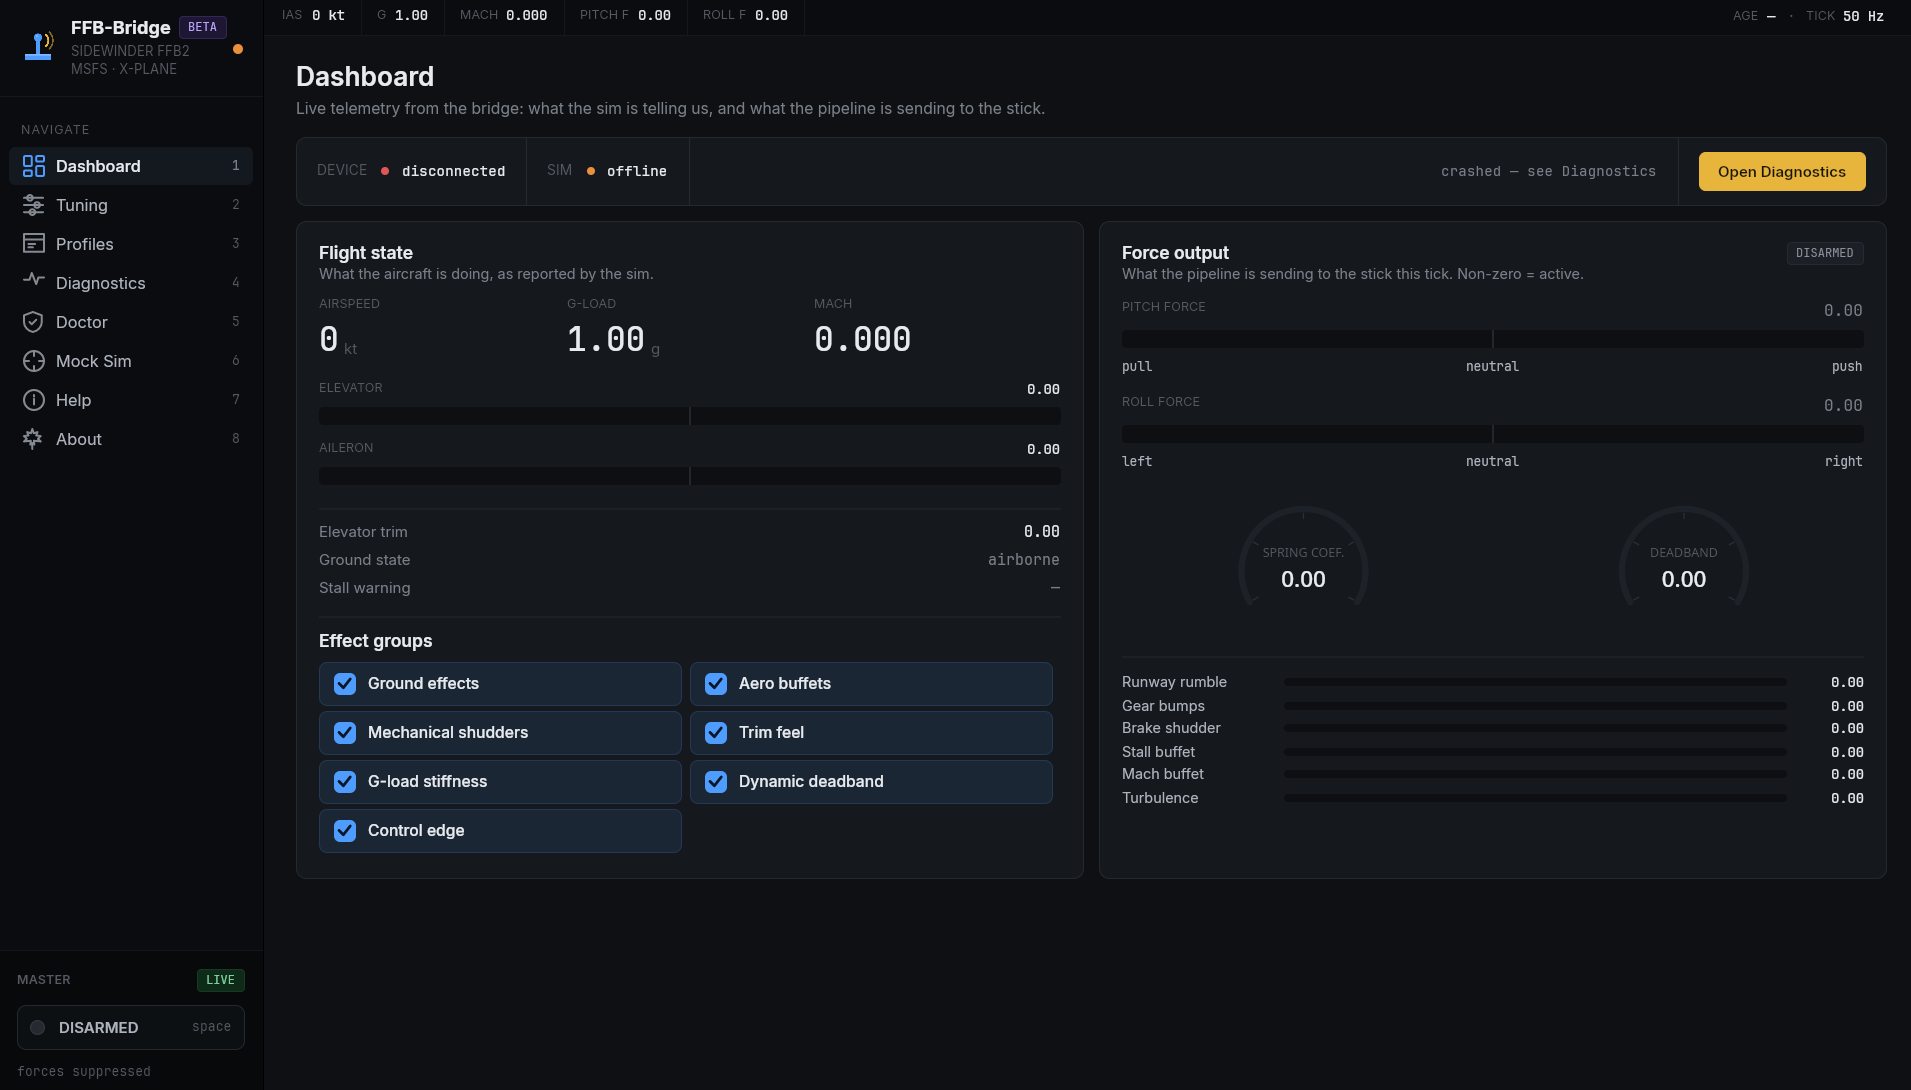Click the Doctor shield icon
Screen dimensions: 1911x1090
coord(34,322)
